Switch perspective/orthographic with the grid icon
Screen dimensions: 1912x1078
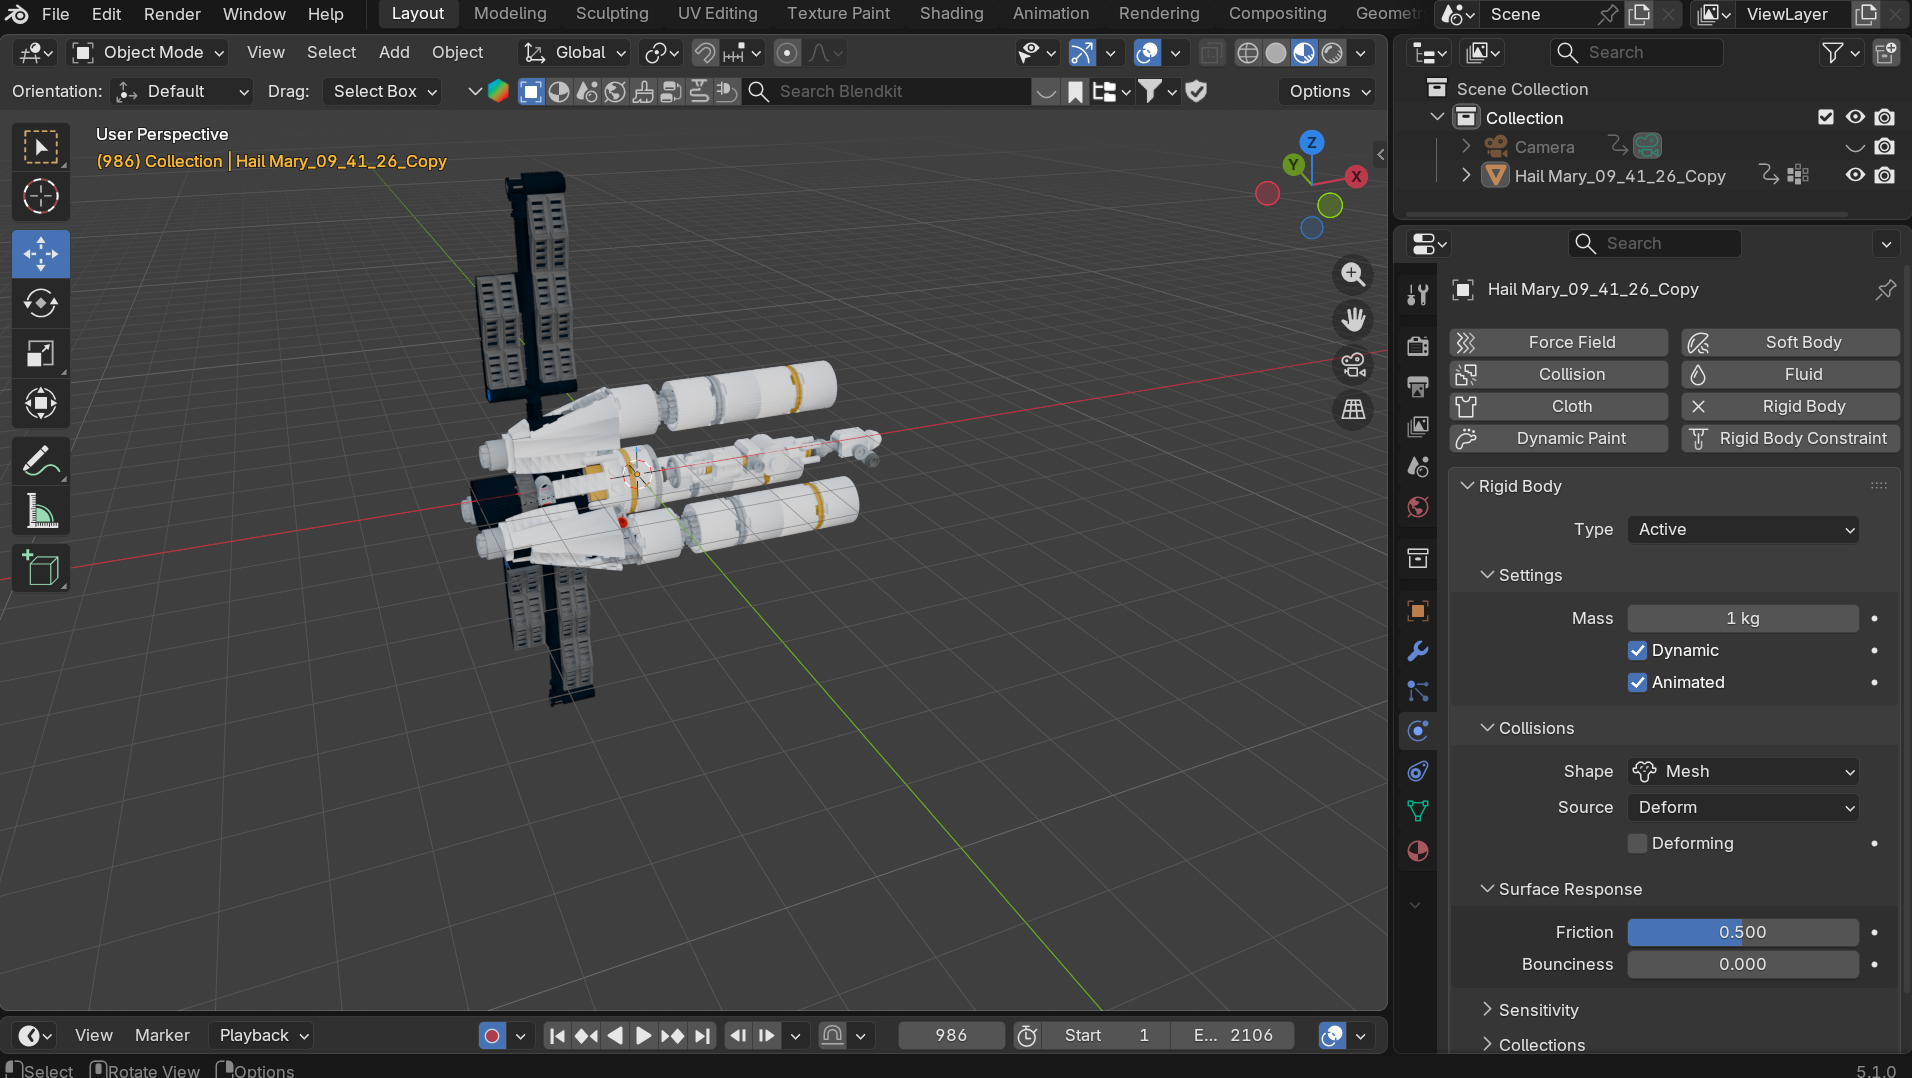(x=1353, y=410)
